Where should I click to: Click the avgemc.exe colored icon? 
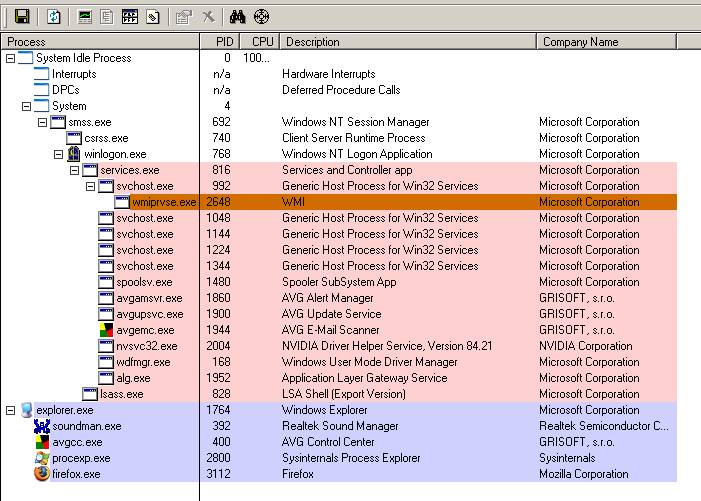click(x=106, y=330)
